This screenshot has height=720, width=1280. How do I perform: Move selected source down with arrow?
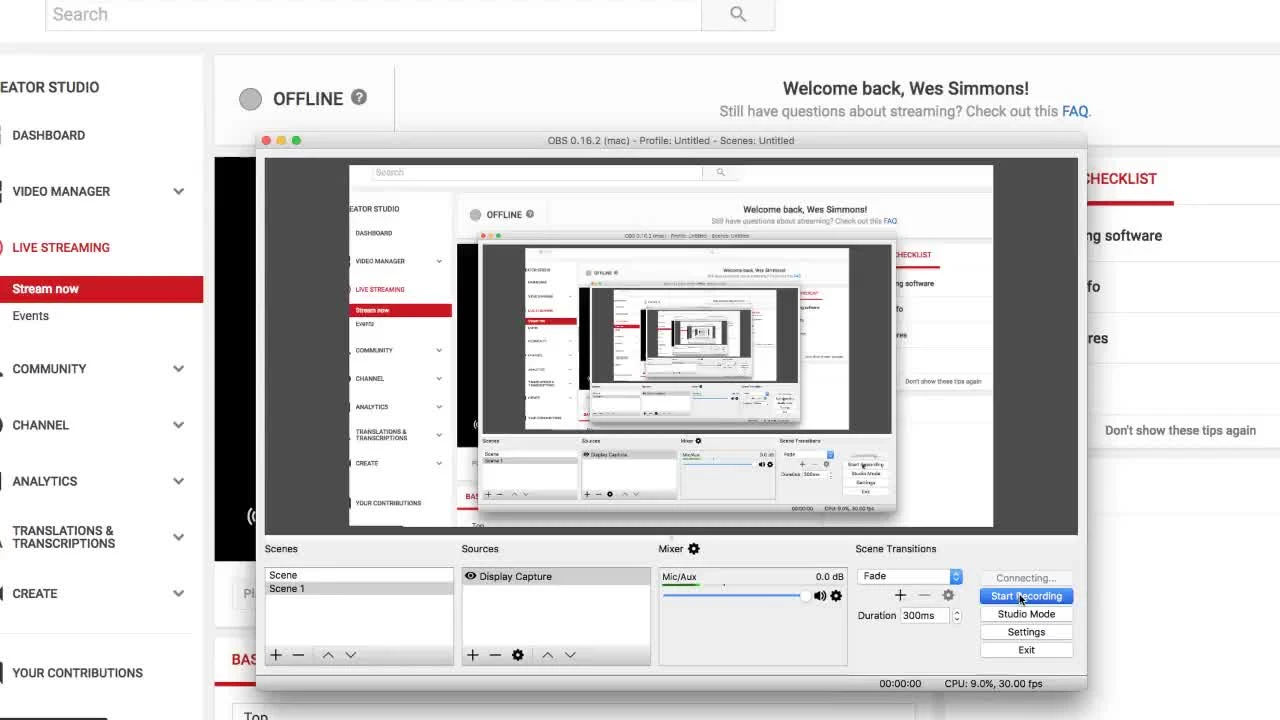(570, 655)
